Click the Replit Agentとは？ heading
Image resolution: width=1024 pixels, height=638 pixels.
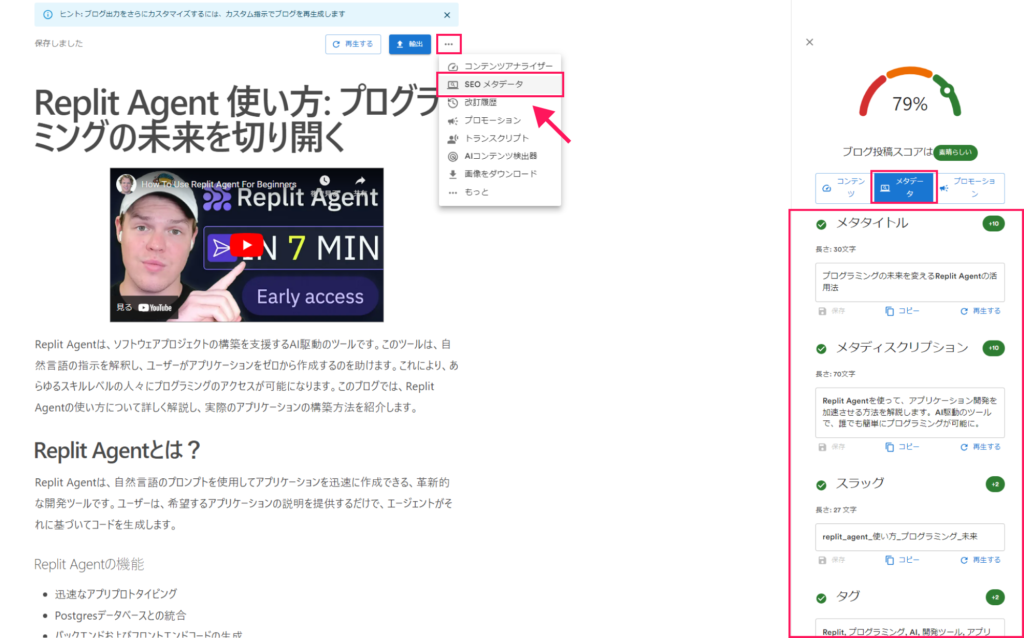pos(118,451)
